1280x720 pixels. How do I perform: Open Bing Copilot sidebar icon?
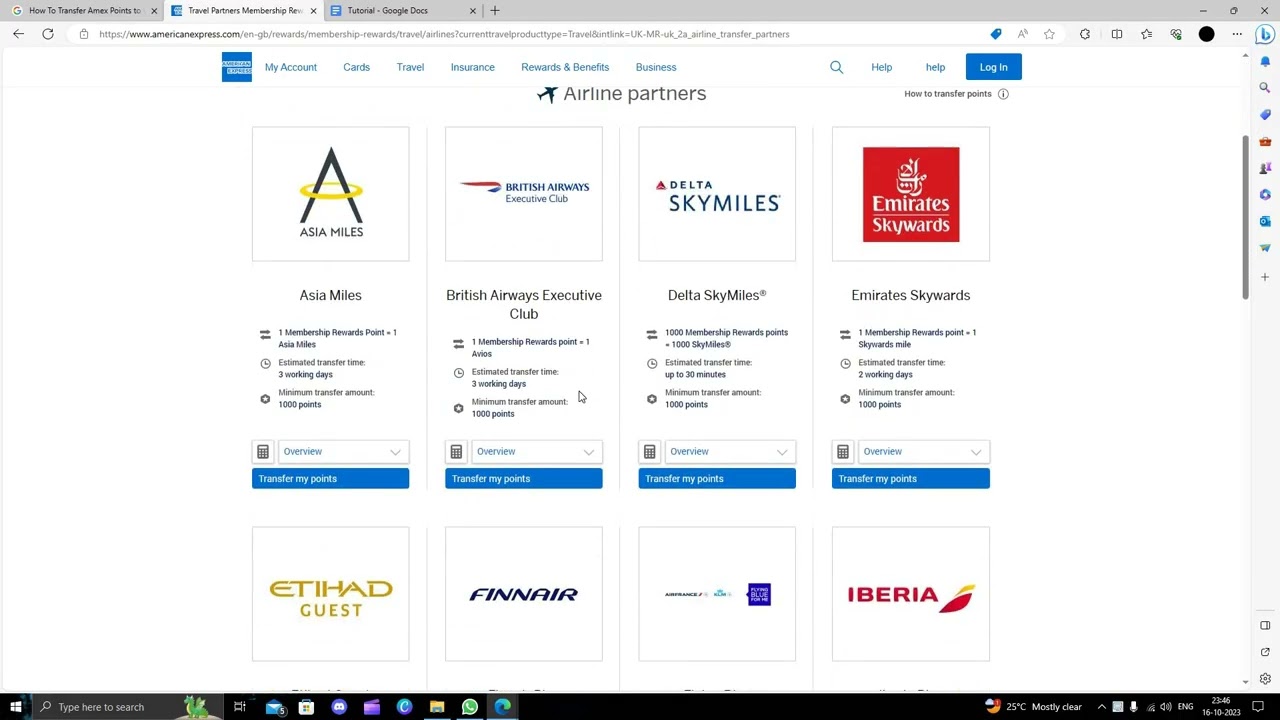[1265, 34]
